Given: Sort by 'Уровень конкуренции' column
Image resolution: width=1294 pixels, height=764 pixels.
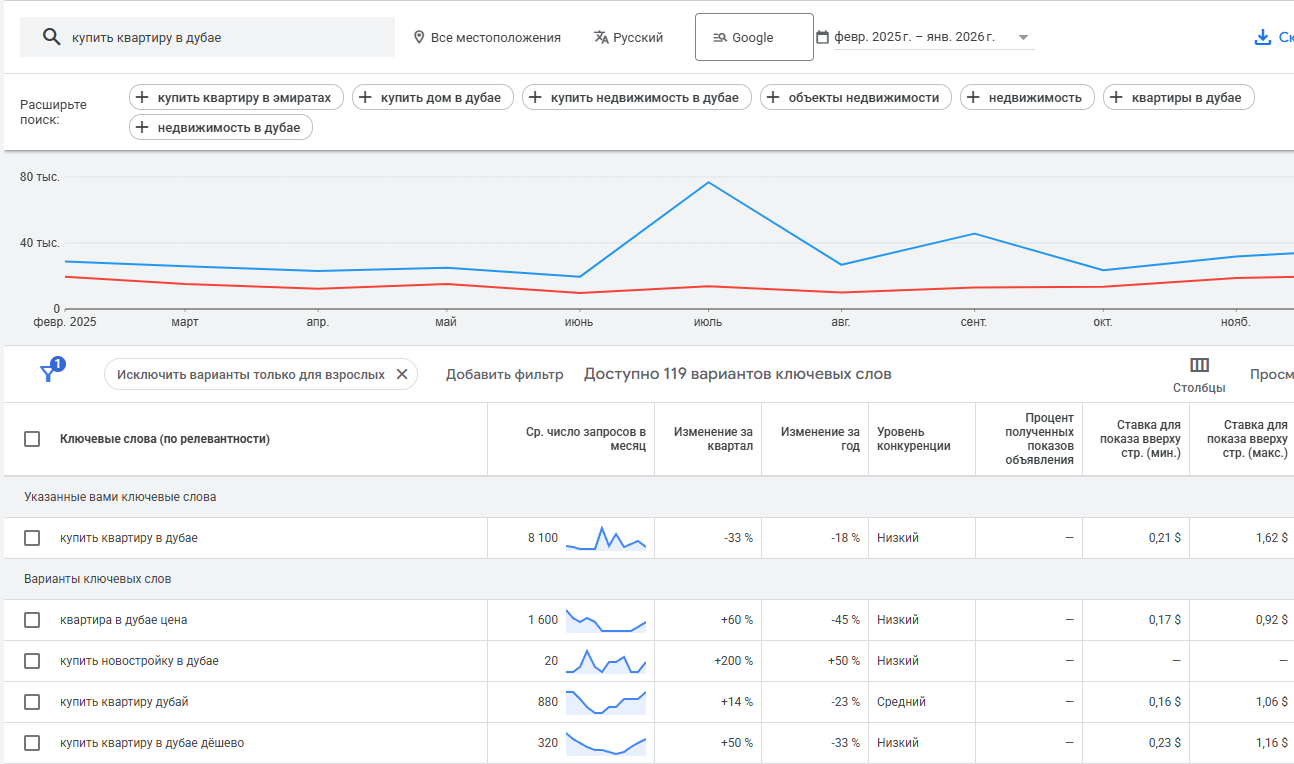Looking at the screenshot, I should pos(914,439).
